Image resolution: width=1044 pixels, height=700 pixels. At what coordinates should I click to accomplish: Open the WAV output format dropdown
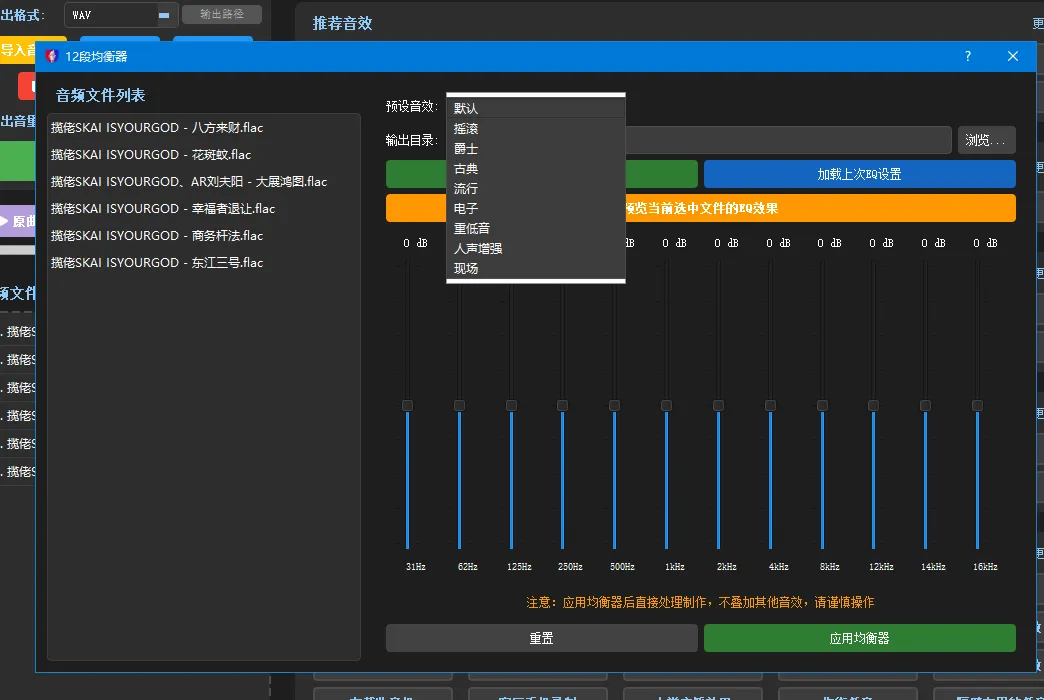[x=121, y=15]
